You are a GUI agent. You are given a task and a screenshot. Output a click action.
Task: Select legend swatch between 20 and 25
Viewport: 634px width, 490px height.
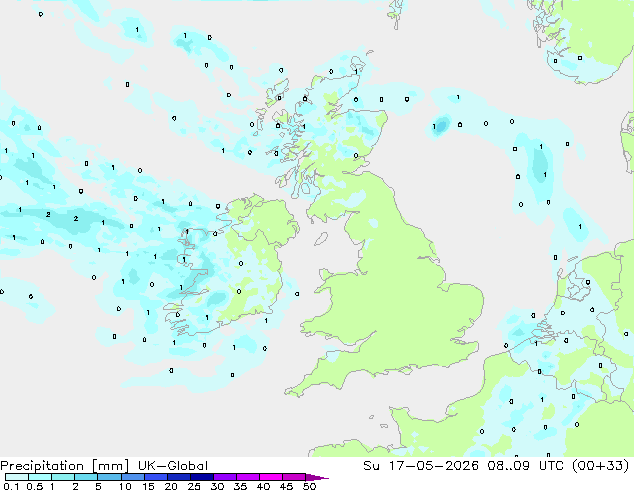[x=178, y=477]
